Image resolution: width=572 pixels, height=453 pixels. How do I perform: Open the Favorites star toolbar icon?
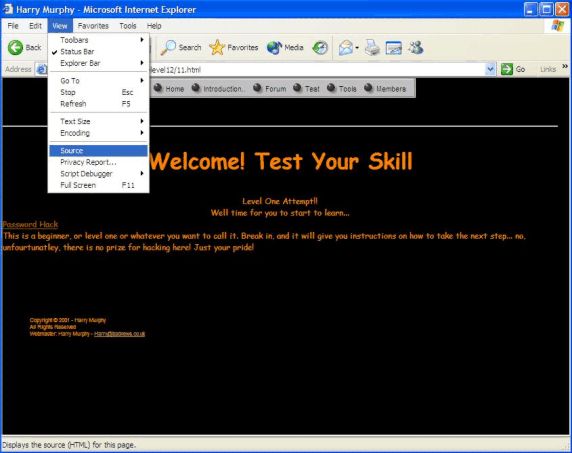coord(217,47)
